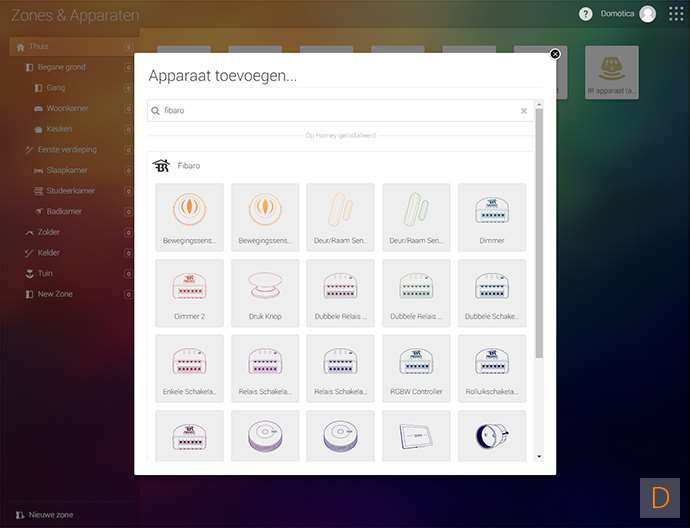The image size is (690, 528).
Task: Click the scrollbar down arrow in dialog
Action: (539, 457)
